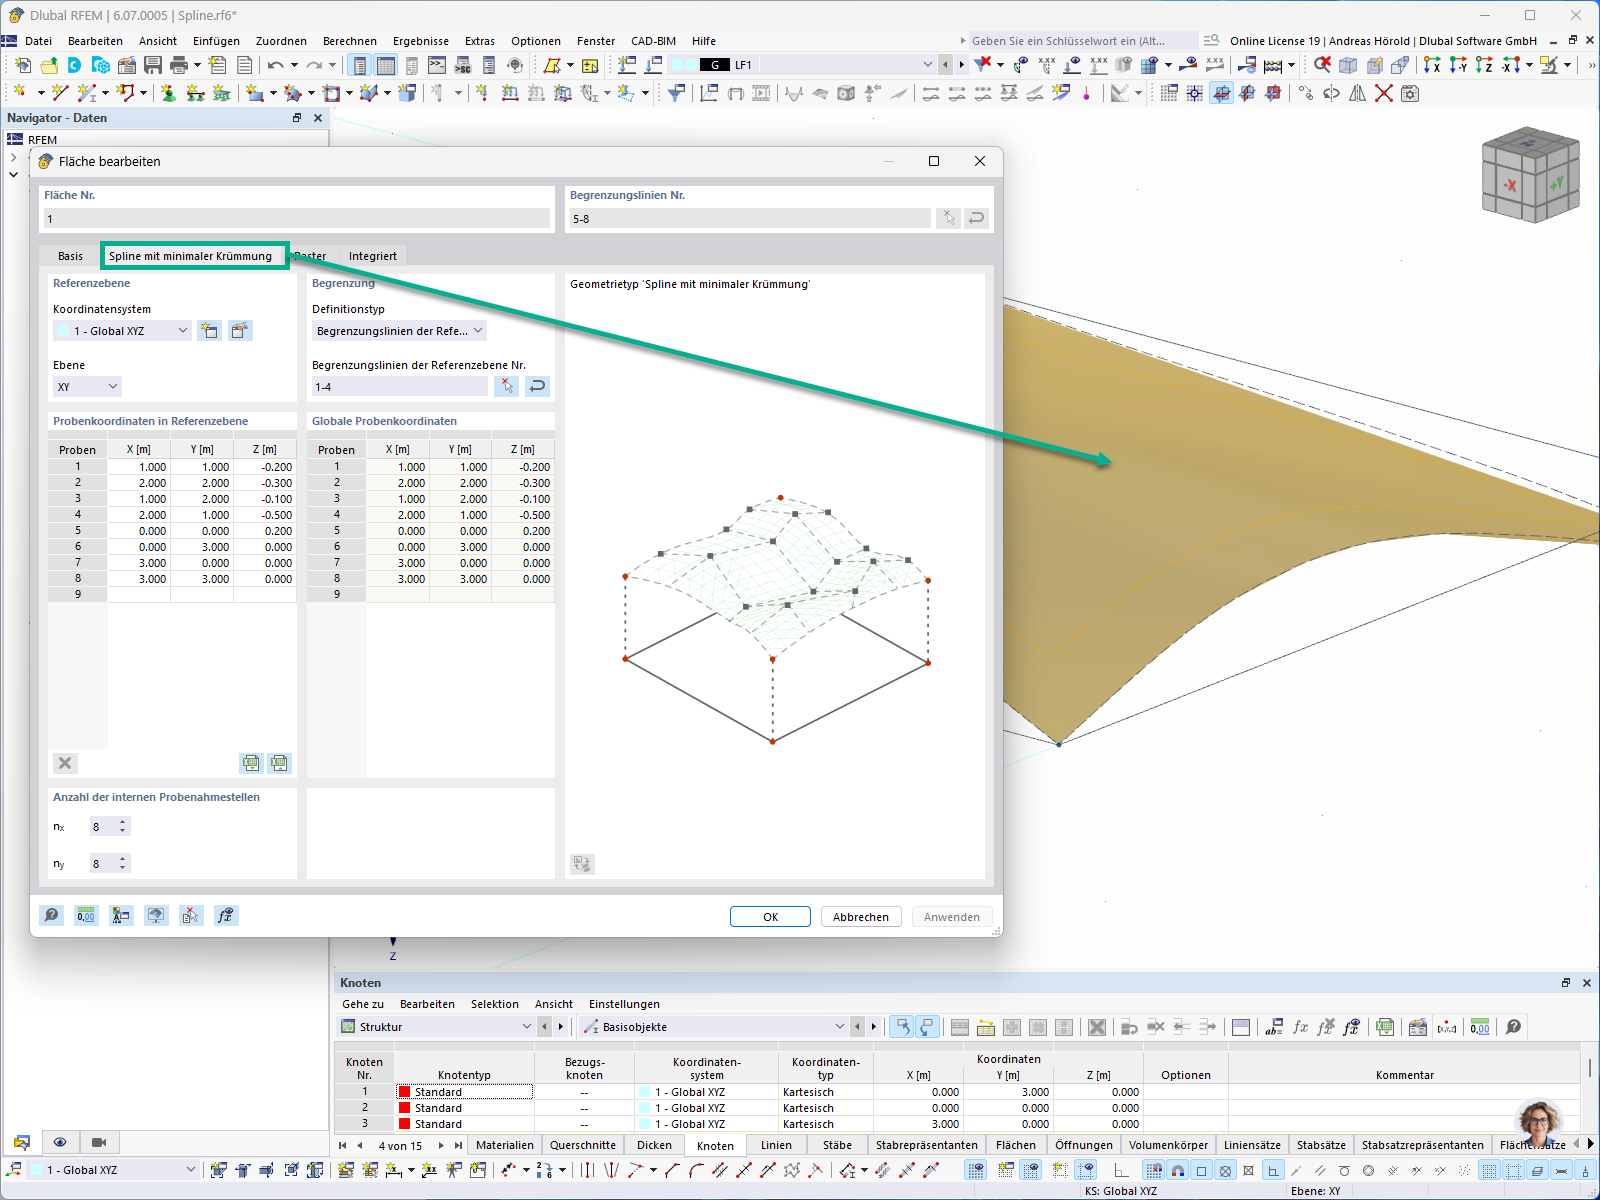The height and width of the screenshot is (1200, 1600).
Task: Confirm the surface dialog with OK
Action: coord(770,916)
